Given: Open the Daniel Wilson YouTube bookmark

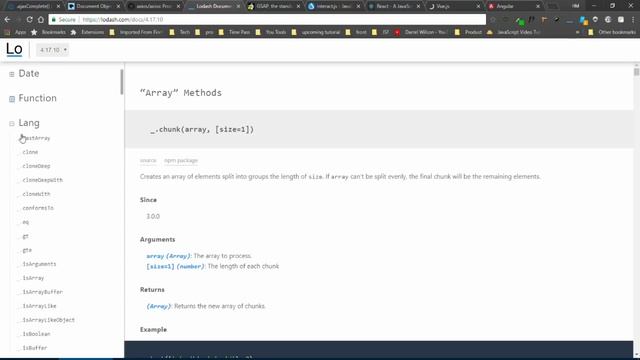Looking at the screenshot, I should click(x=421, y=32).
